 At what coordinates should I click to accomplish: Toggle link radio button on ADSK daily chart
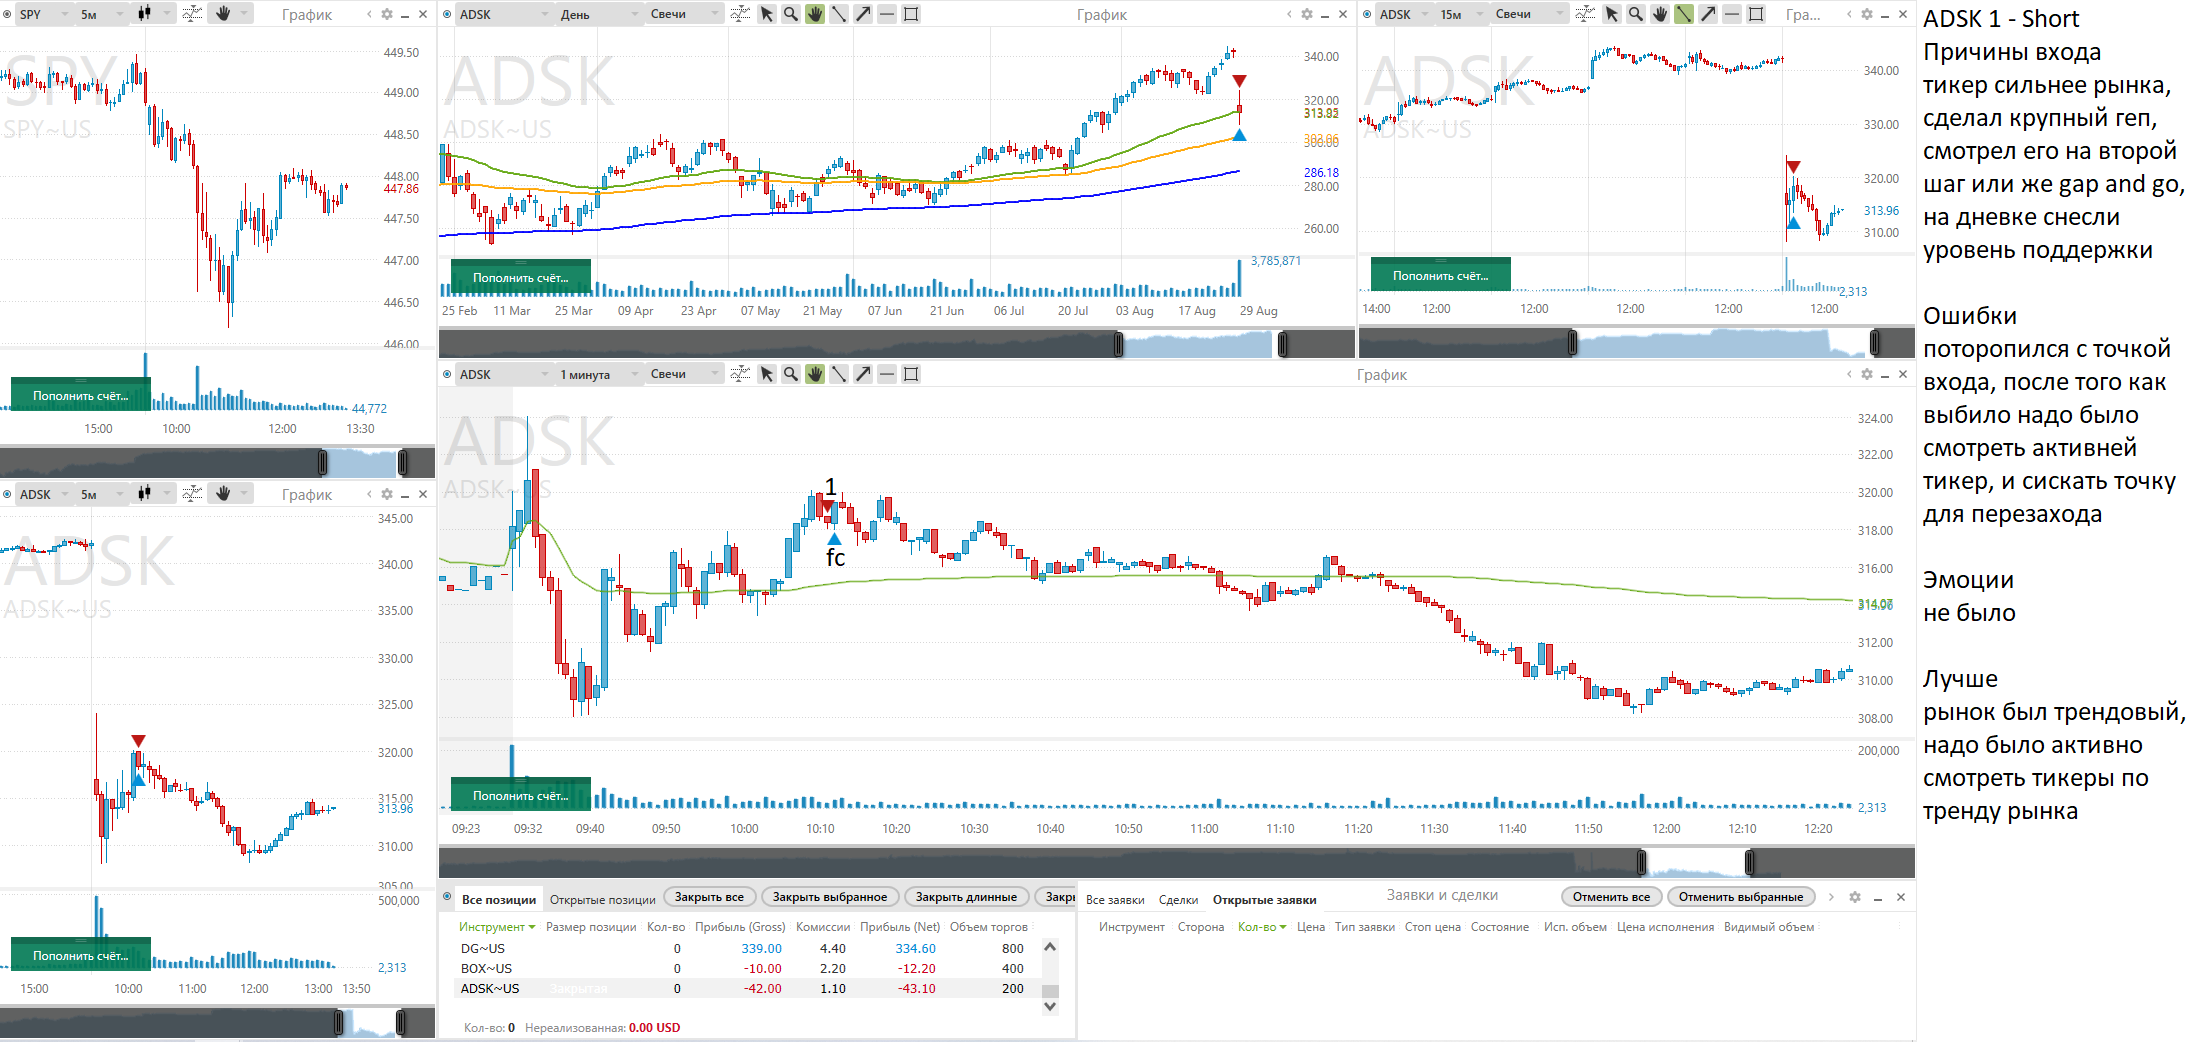(x=447, y=14)
